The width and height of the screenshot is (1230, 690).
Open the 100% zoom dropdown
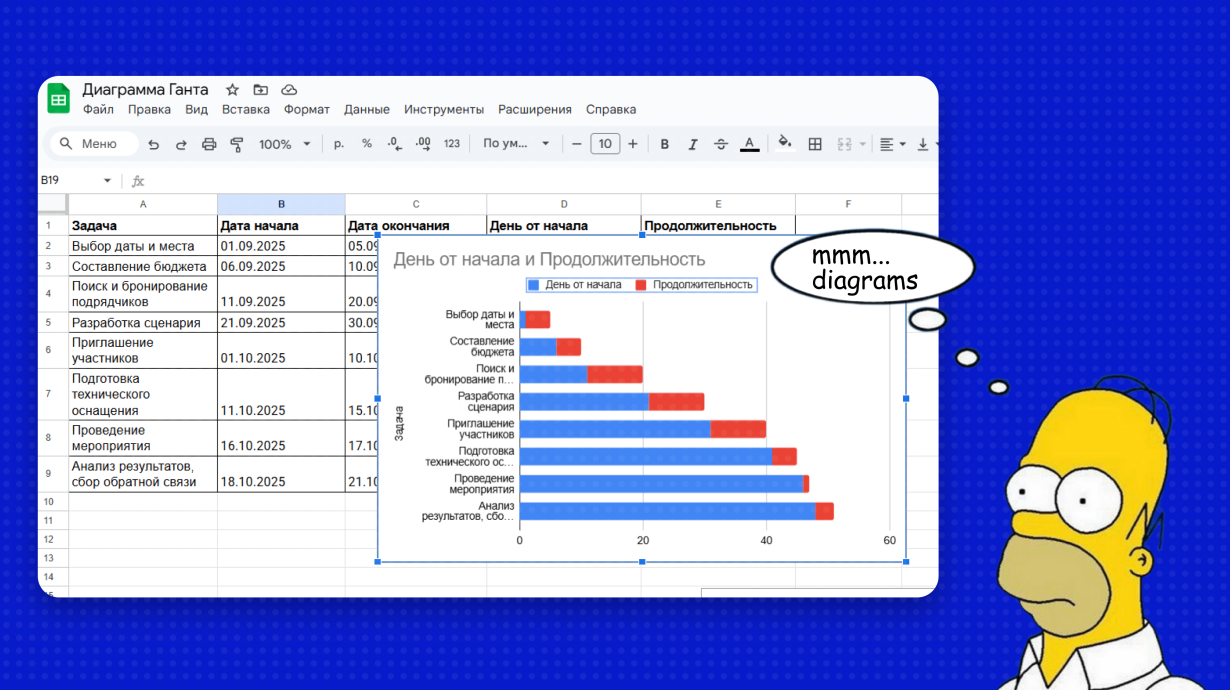click(x=285, y=144)
